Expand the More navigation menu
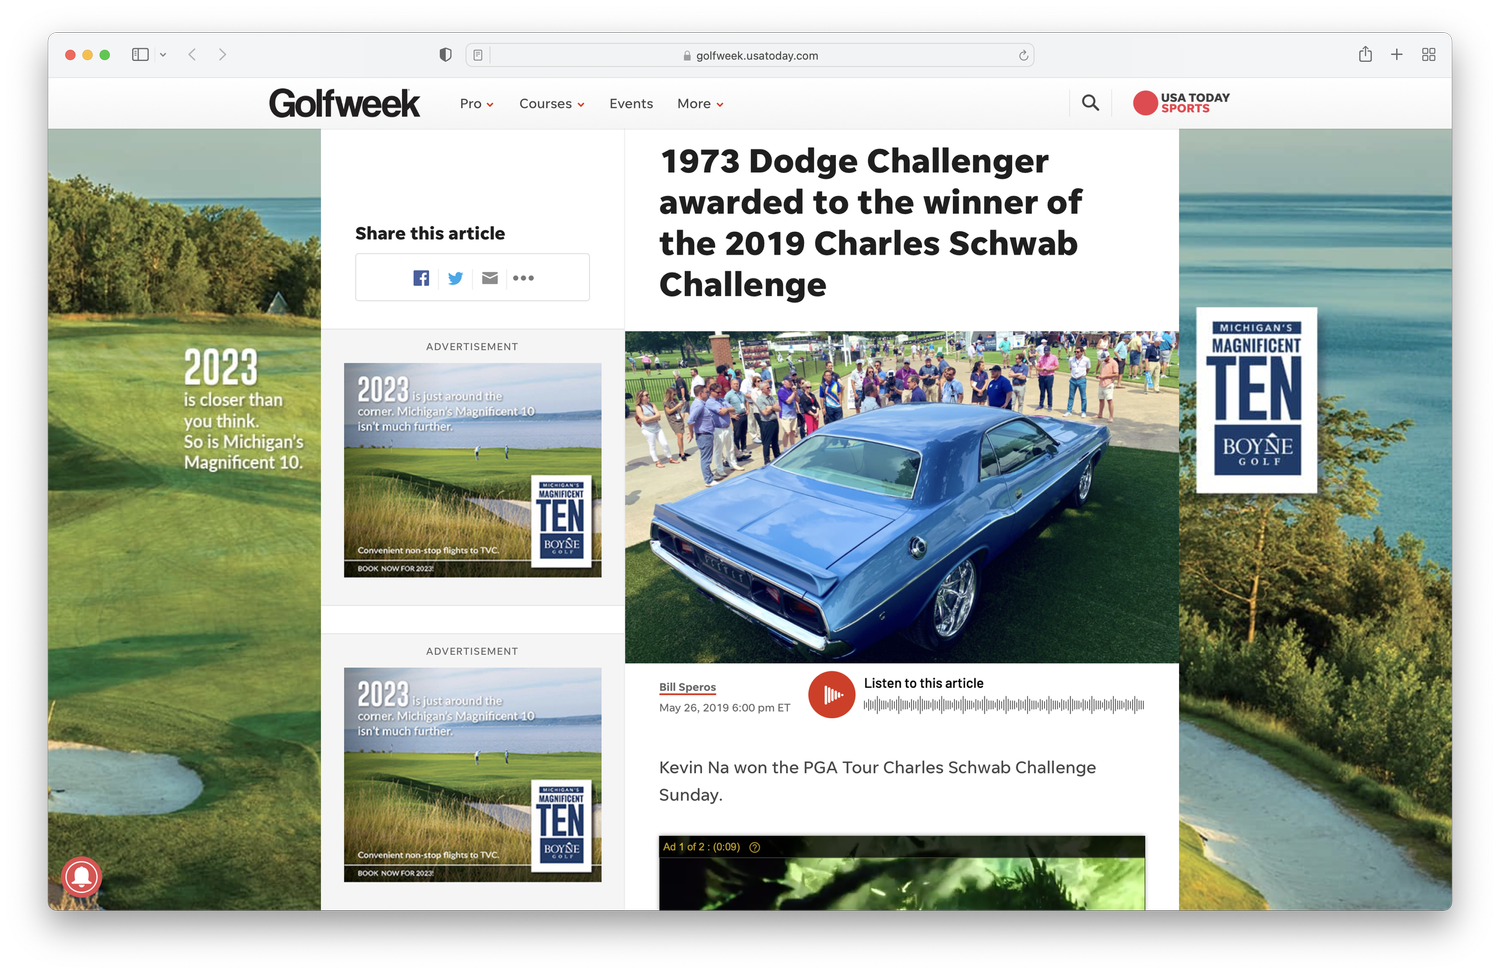Screen dimensions: 1500x974 click(x=700, y=104)
